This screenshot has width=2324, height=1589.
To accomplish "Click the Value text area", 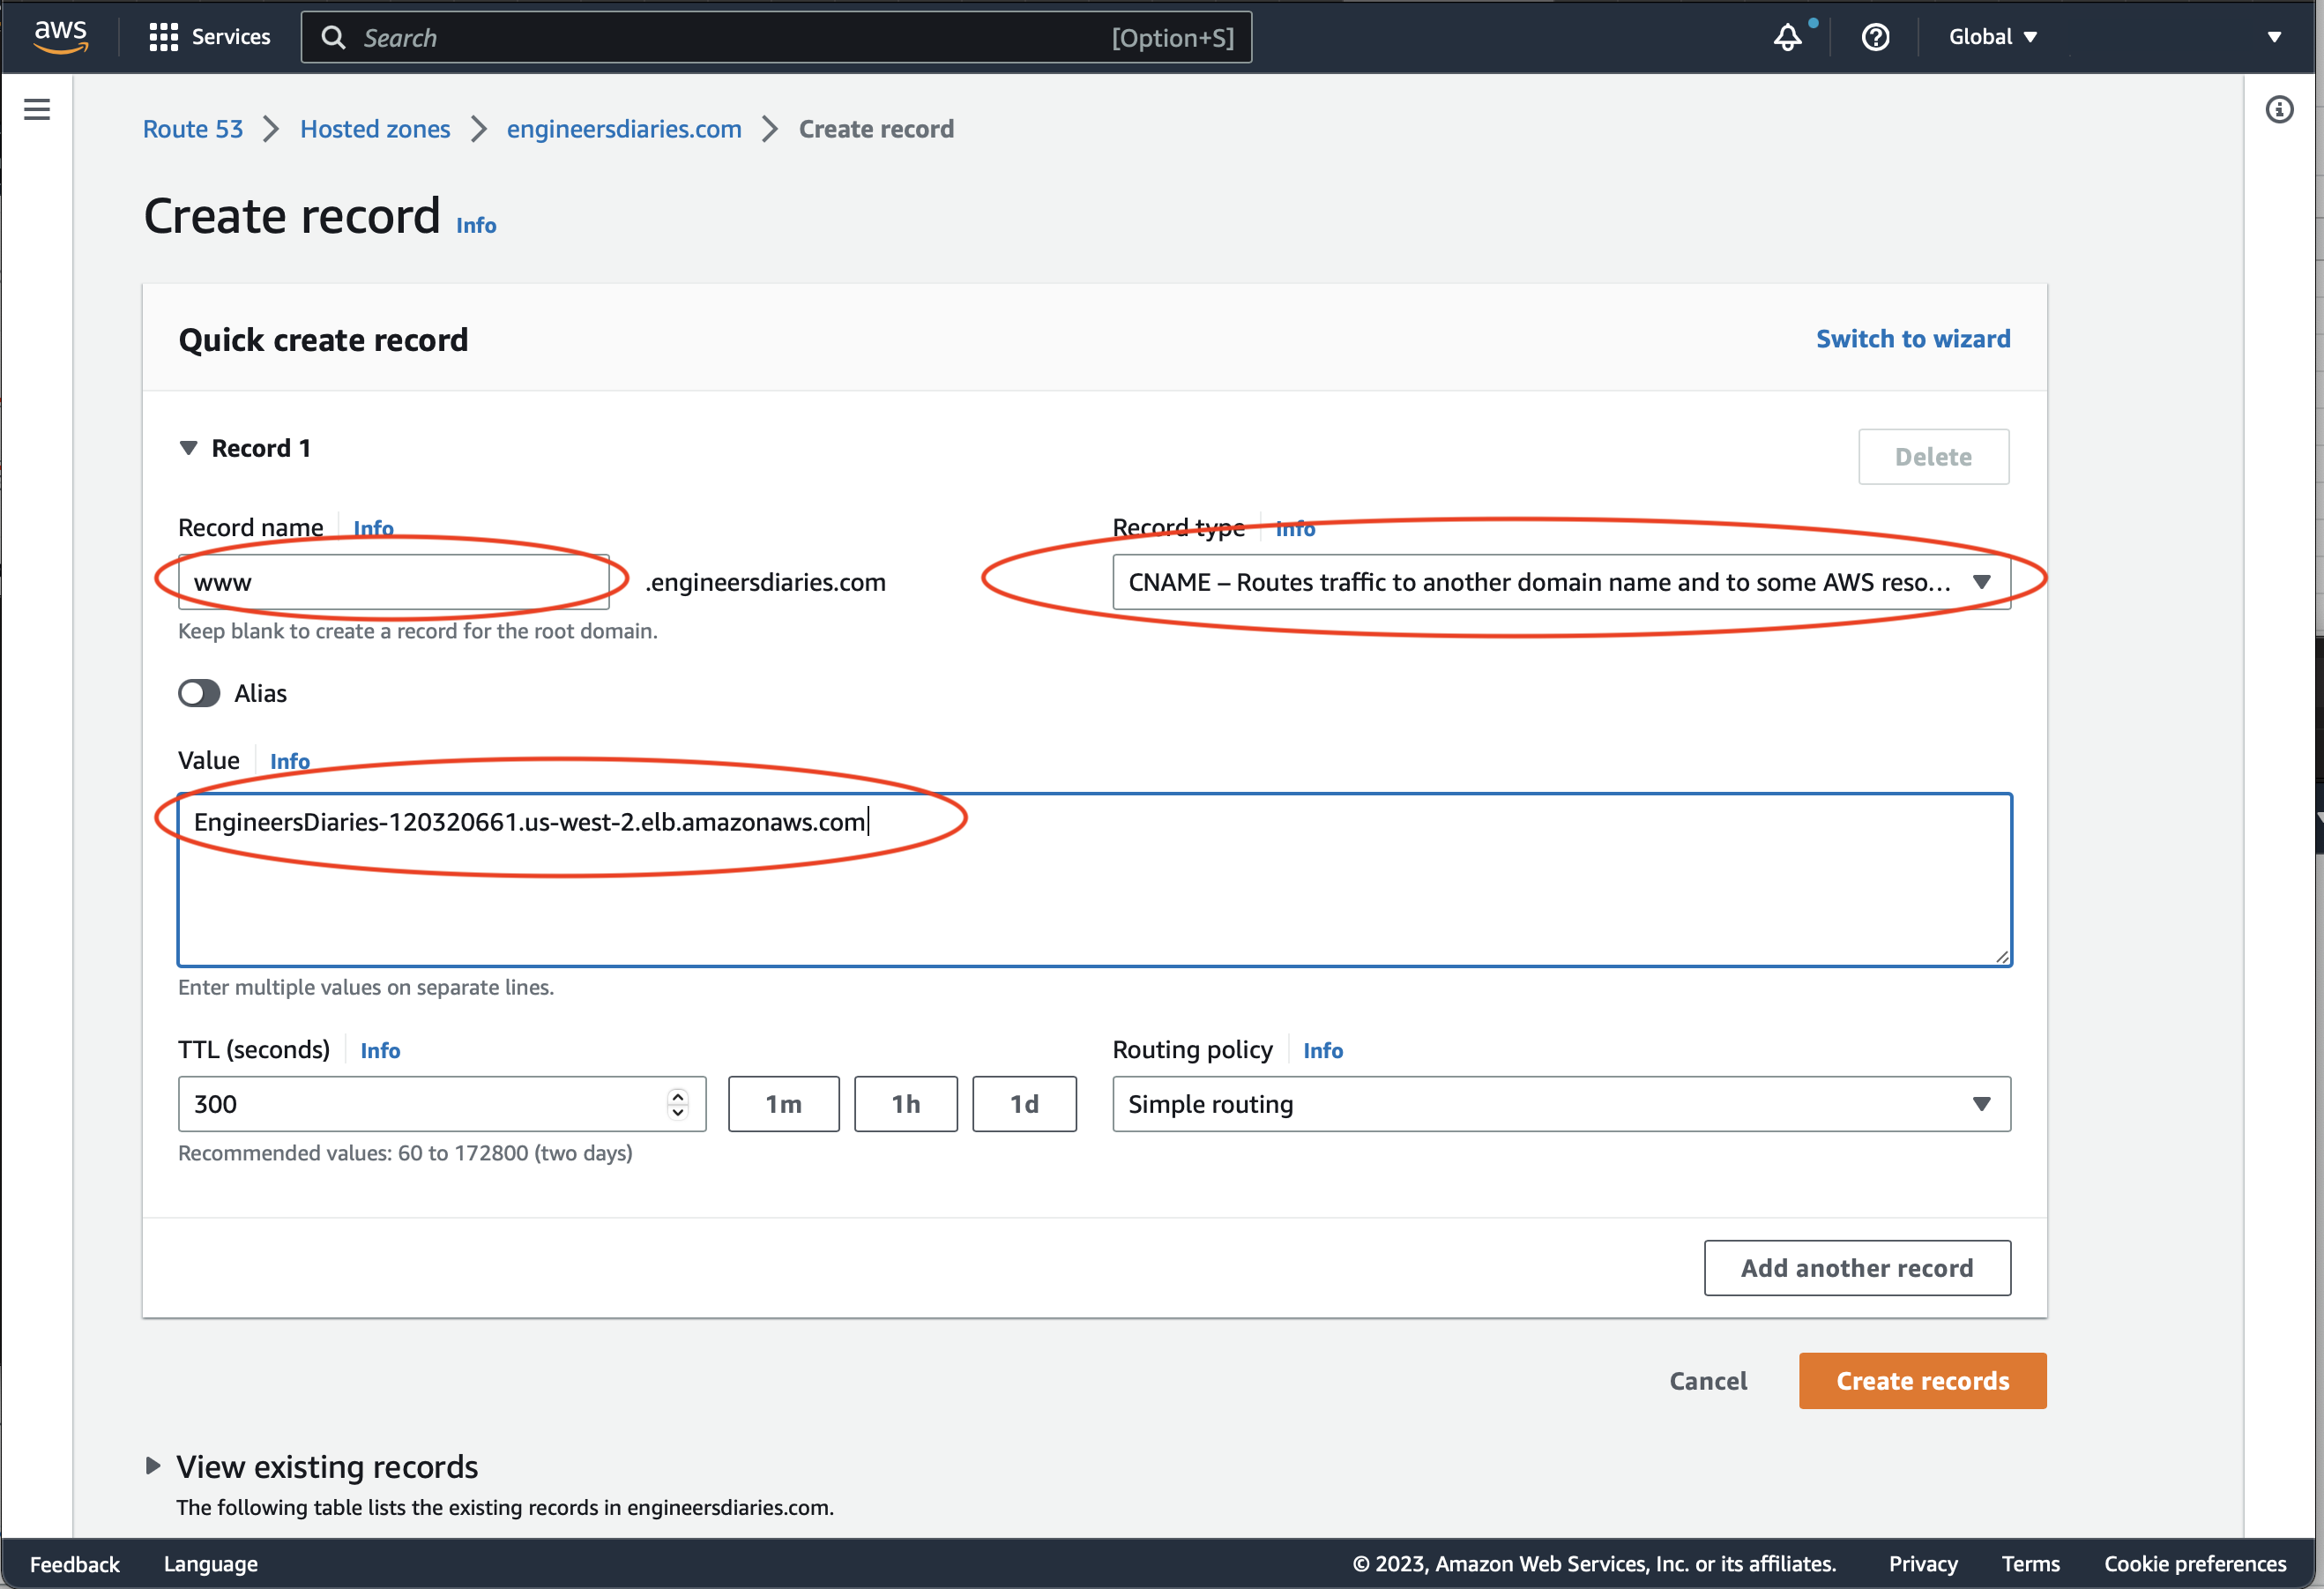I will click(x=1095, y=880).
